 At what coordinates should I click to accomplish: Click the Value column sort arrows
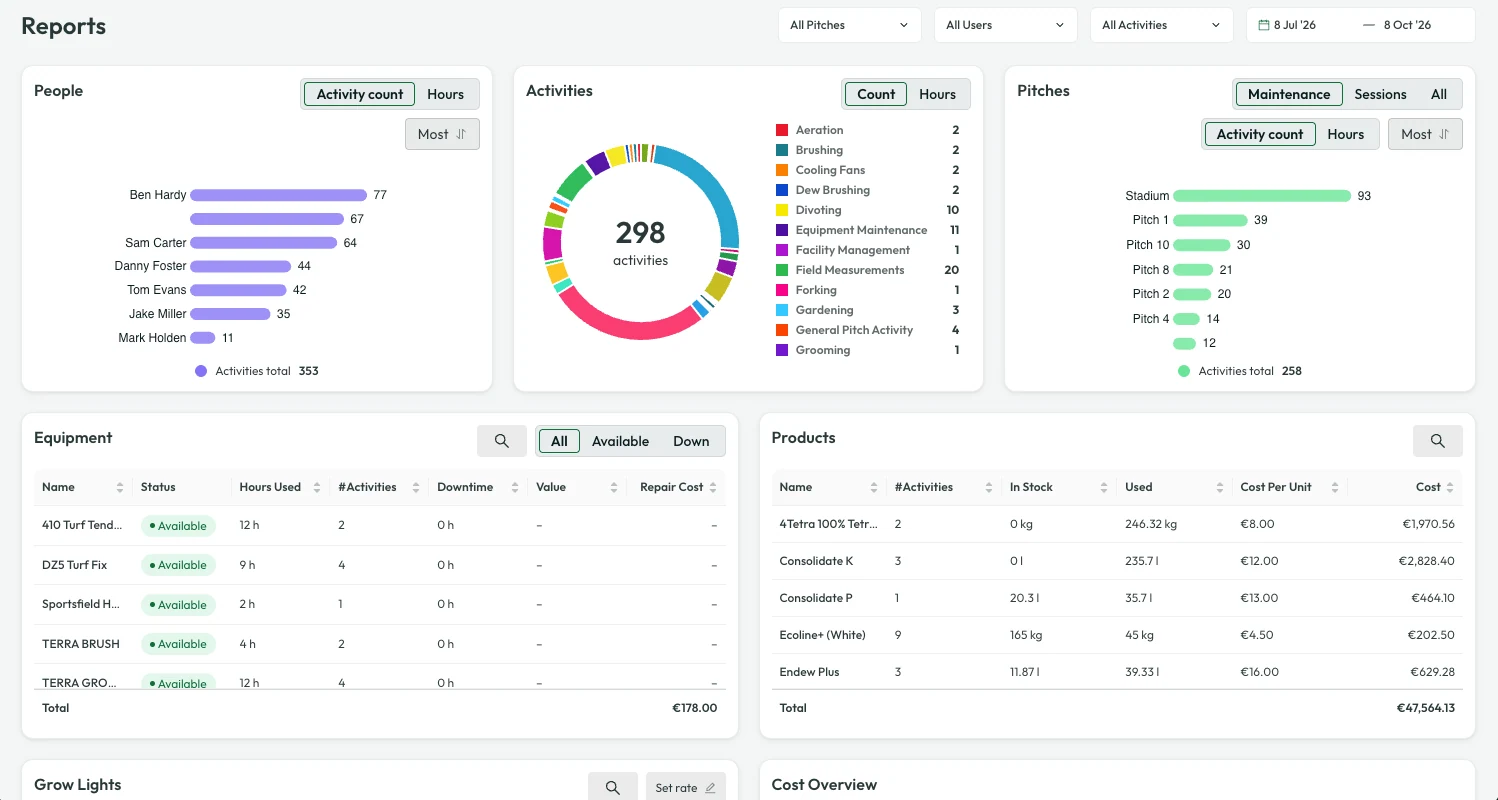[614, 487]
